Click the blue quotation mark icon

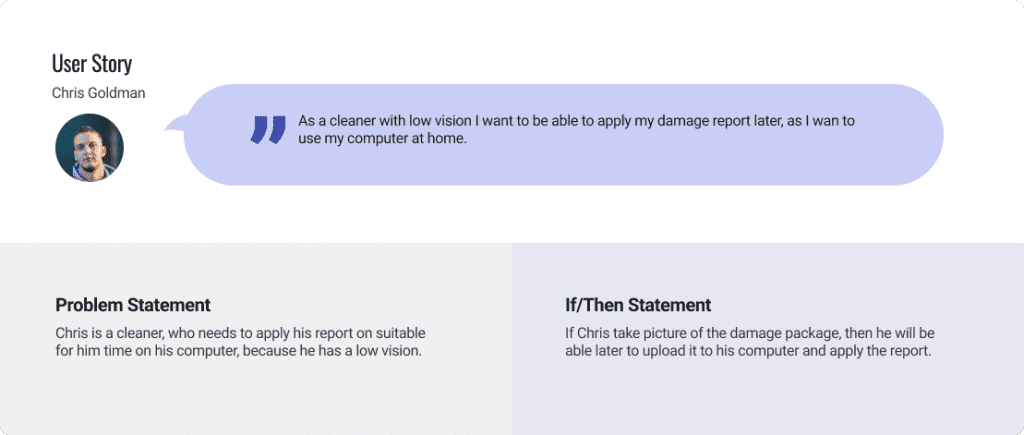pyautogui.click(x=267, y=130)
